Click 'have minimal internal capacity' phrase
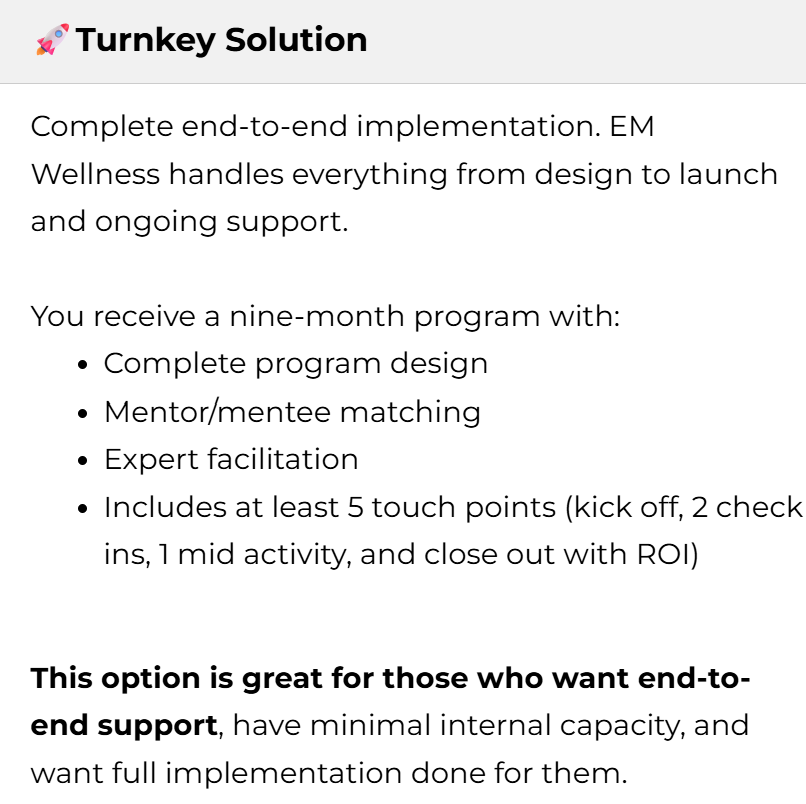 point(459,725)
